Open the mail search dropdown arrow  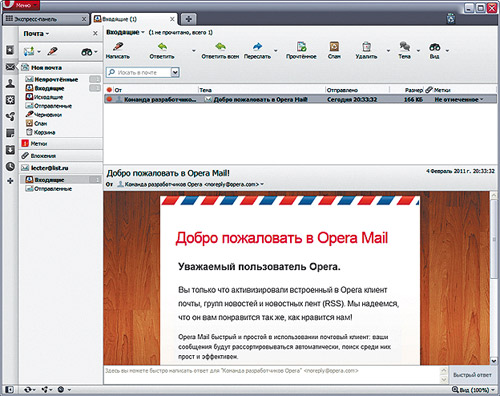pyautogui.click(x=175, y=72)
